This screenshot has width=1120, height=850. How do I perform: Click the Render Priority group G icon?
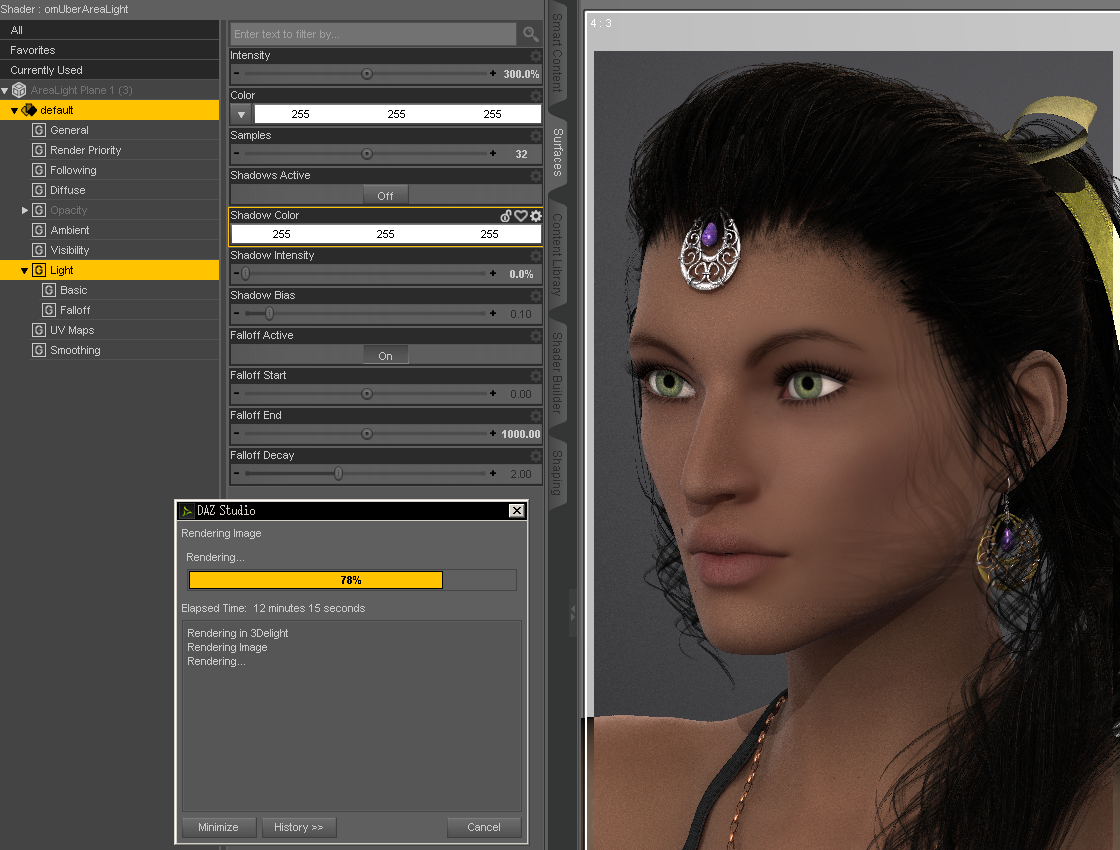click(x=39, y=150)
